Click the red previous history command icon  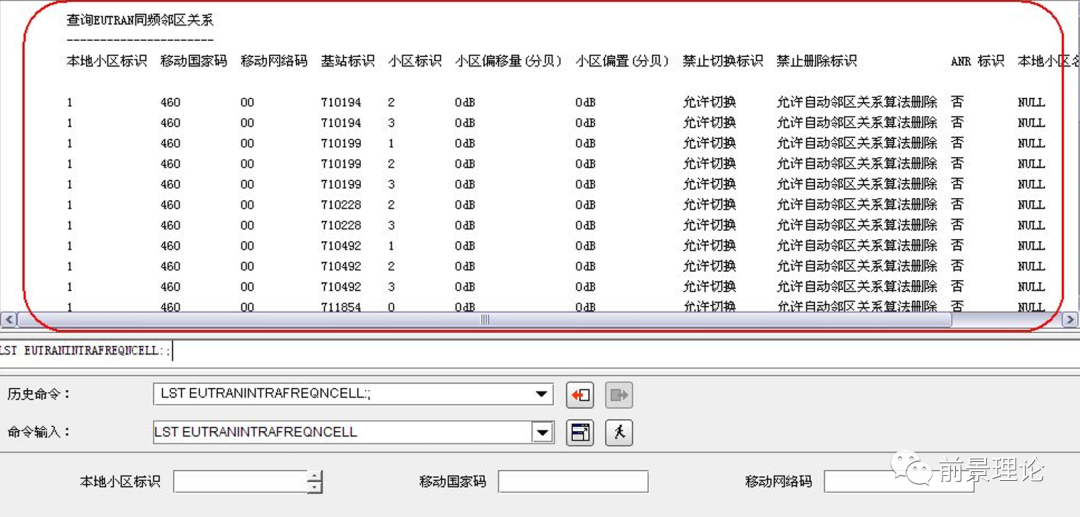coord(579,395)
